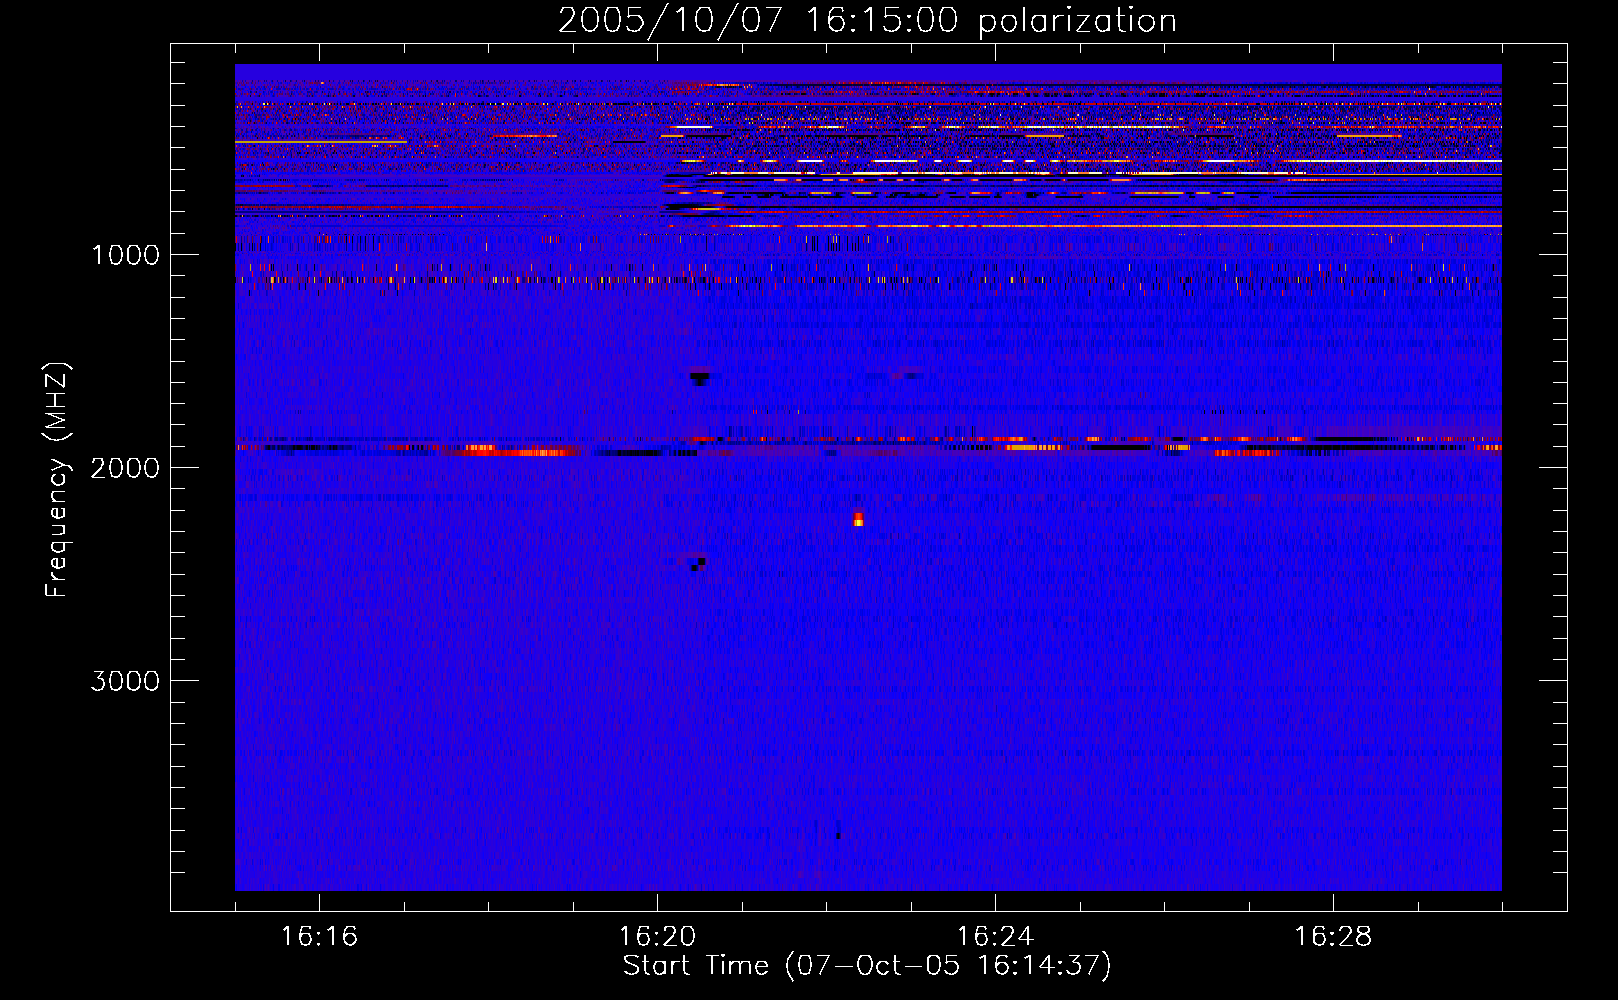
Task: Select the "16:16" time tick label
Action: pos(319,936)
